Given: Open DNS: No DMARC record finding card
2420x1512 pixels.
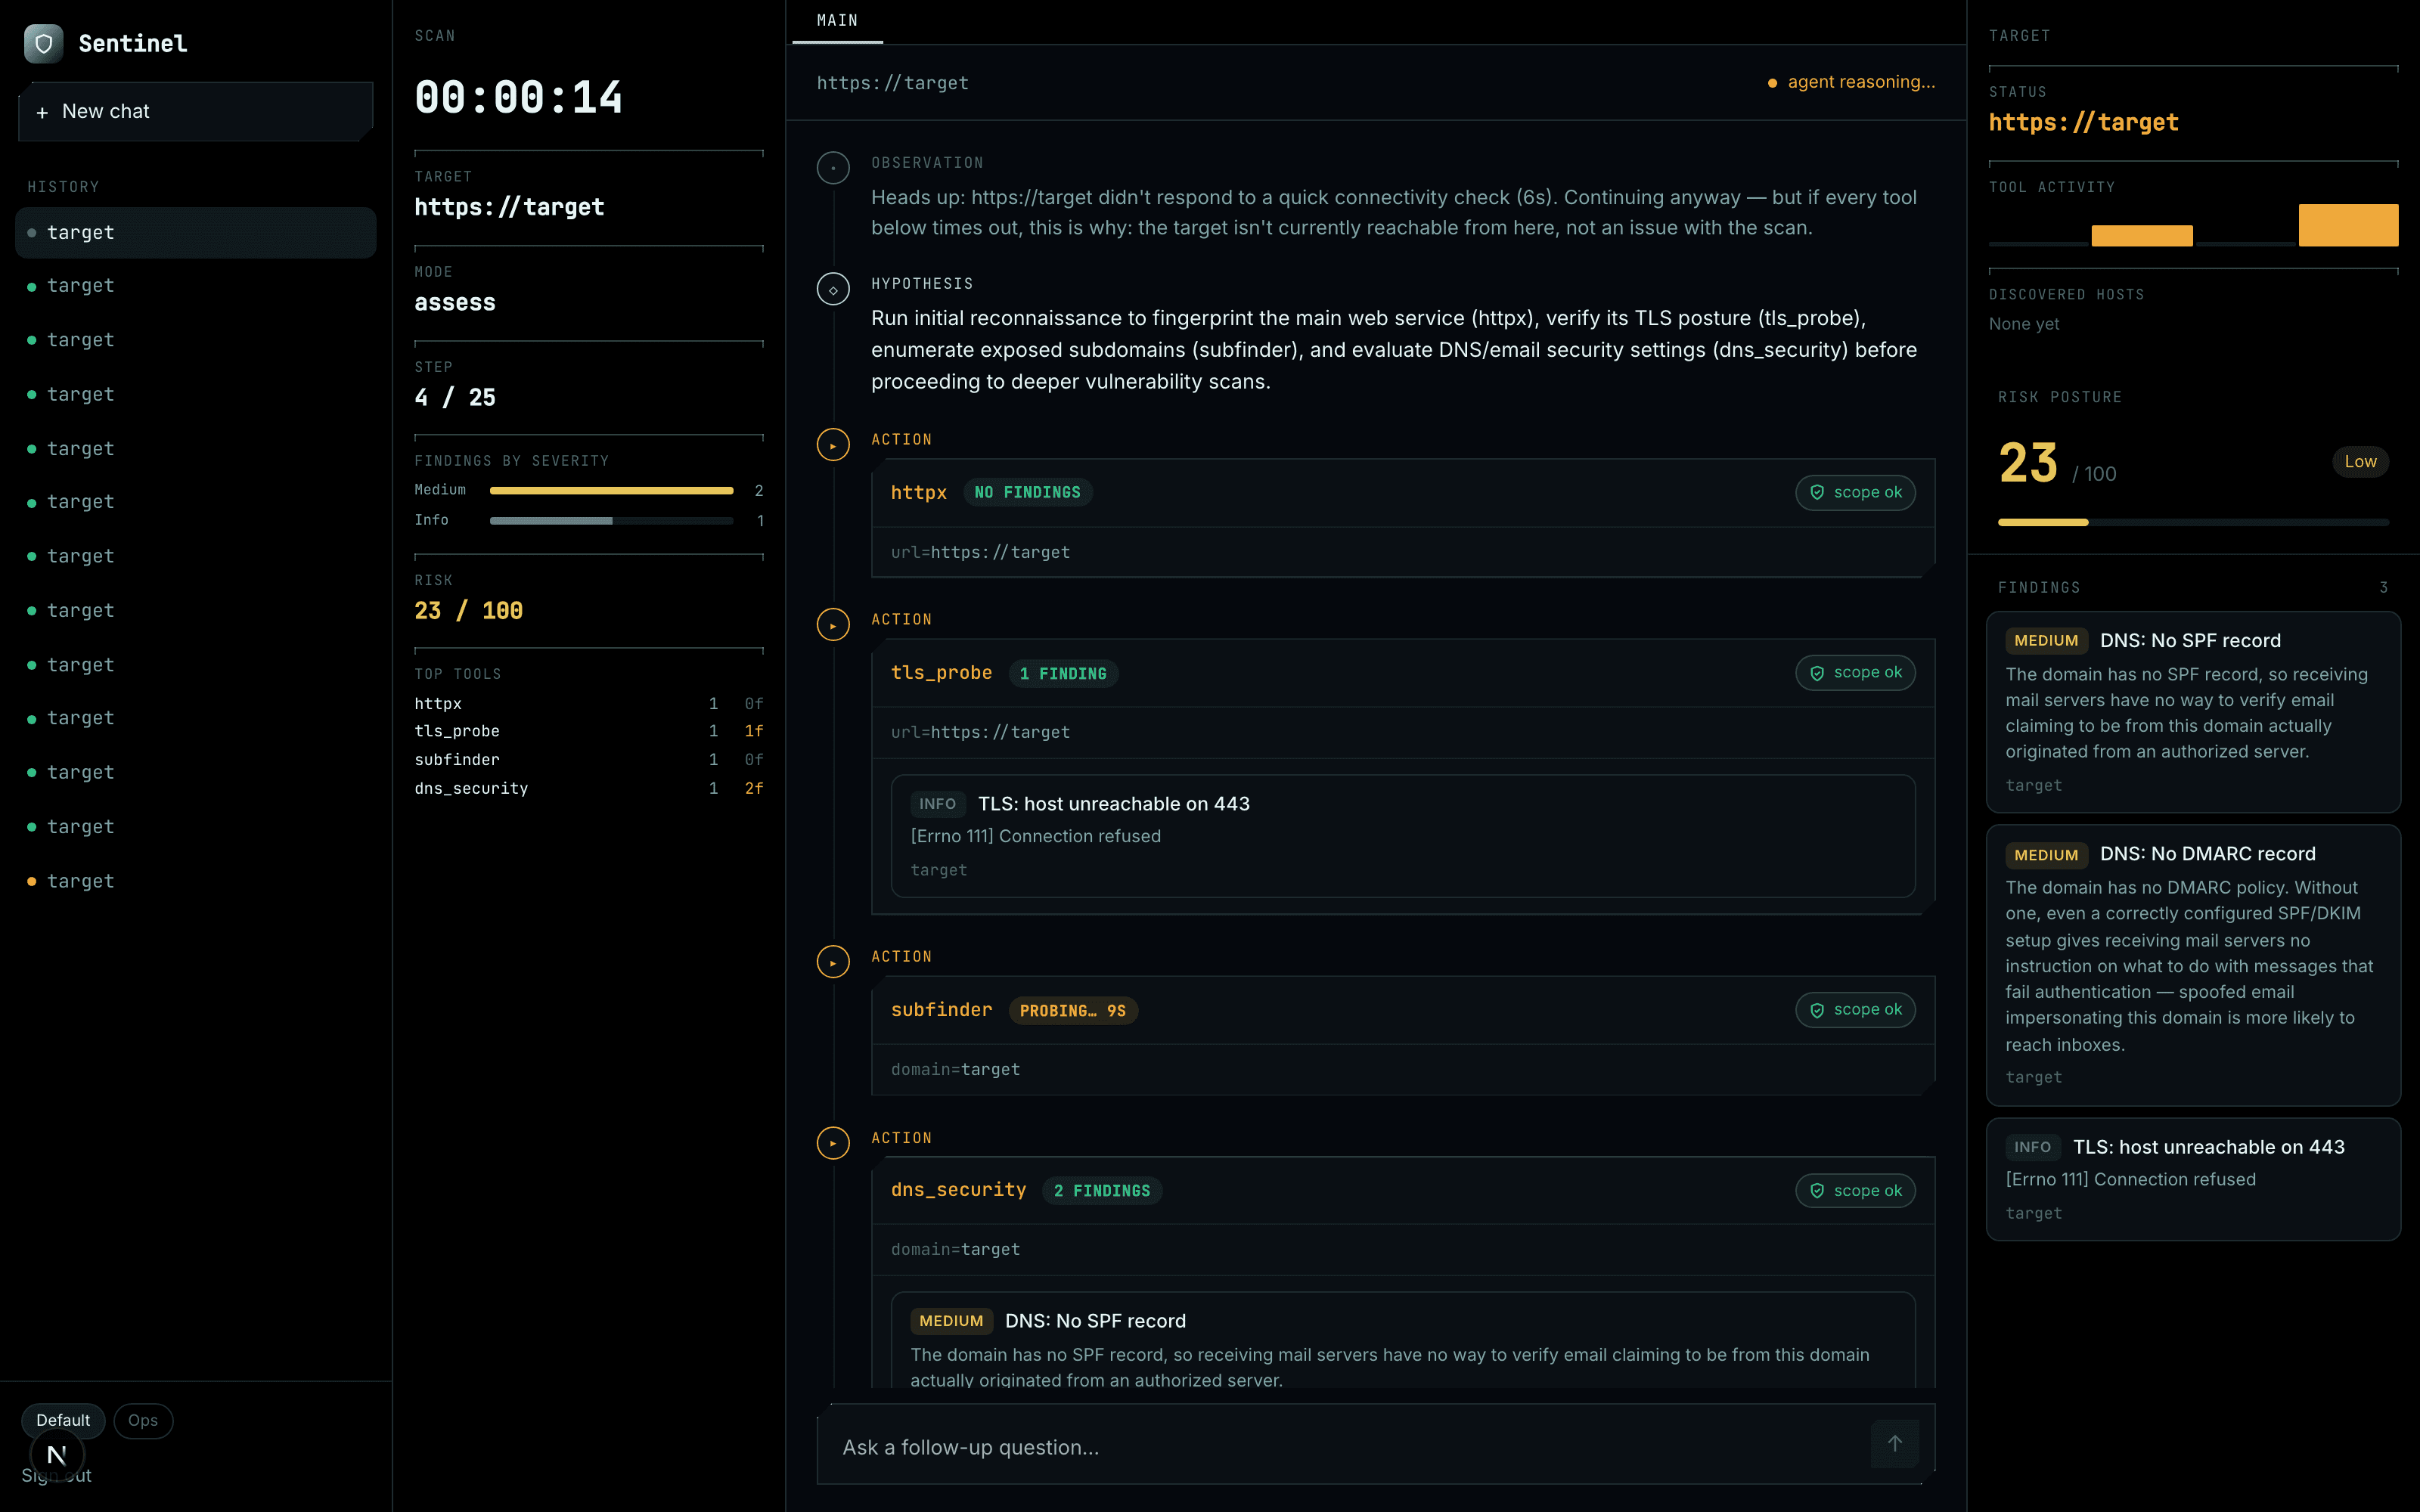Looking at the screenshot, I should click(x=2193, y=964).
